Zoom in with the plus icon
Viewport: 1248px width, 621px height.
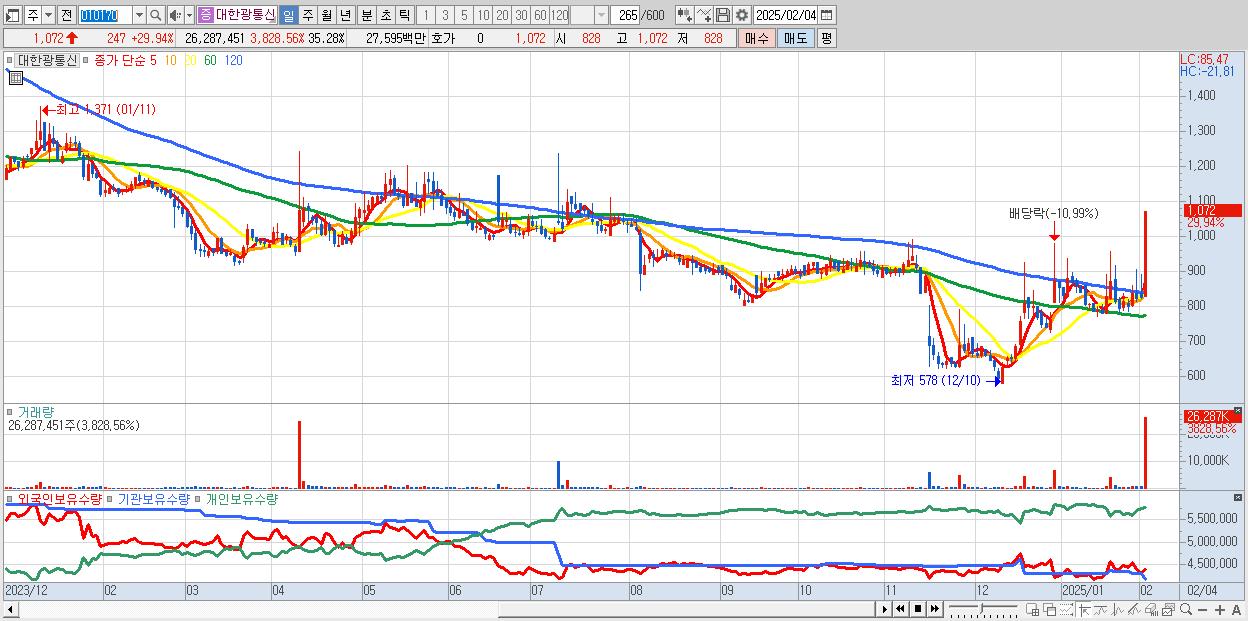tap(1220, 610)
